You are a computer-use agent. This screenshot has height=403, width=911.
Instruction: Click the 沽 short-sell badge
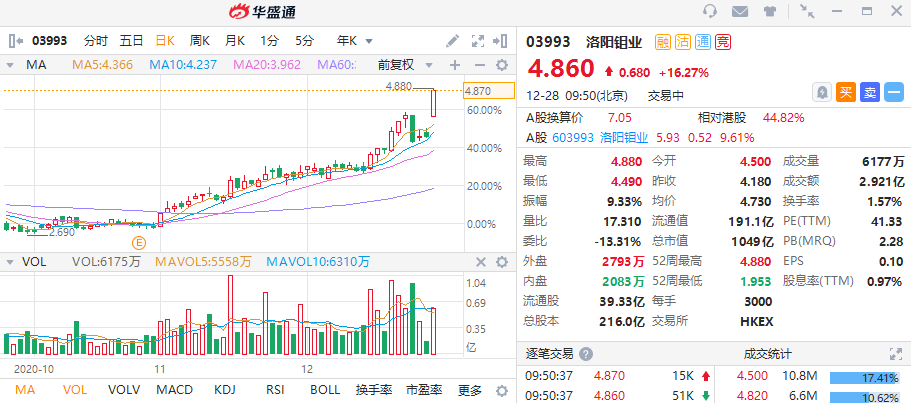683,42
